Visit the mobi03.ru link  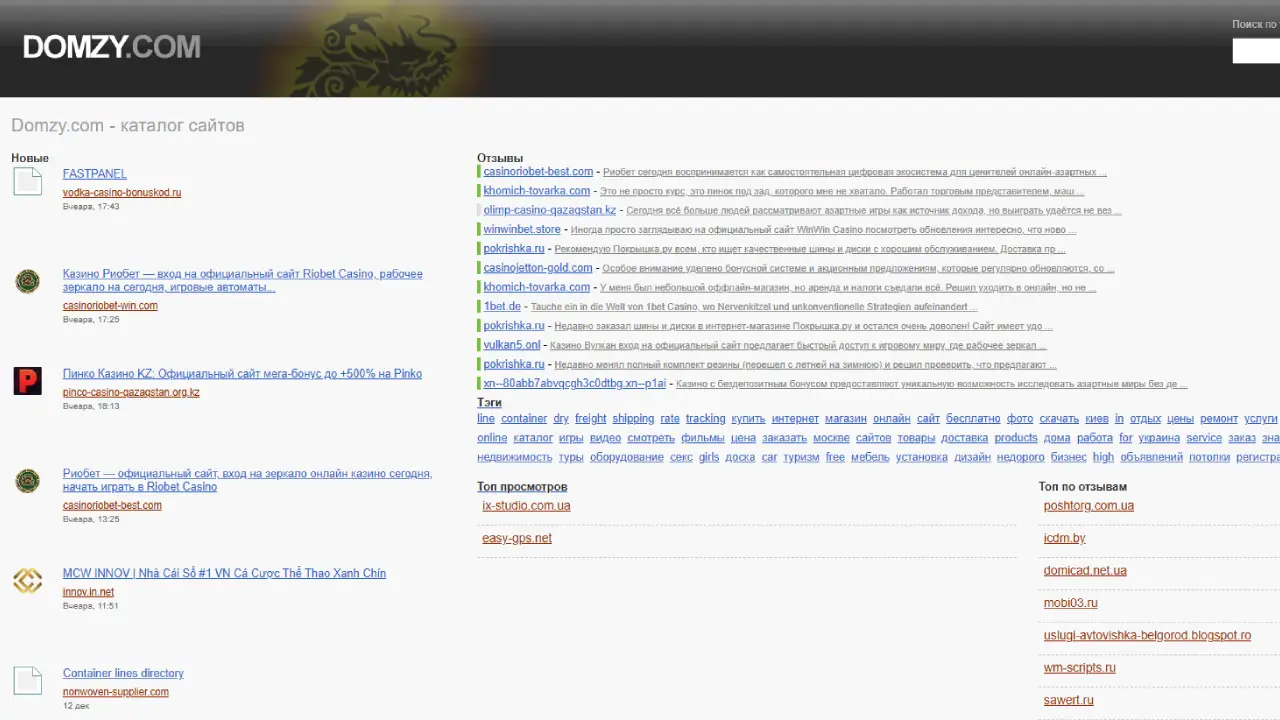tap(1070, 603)
